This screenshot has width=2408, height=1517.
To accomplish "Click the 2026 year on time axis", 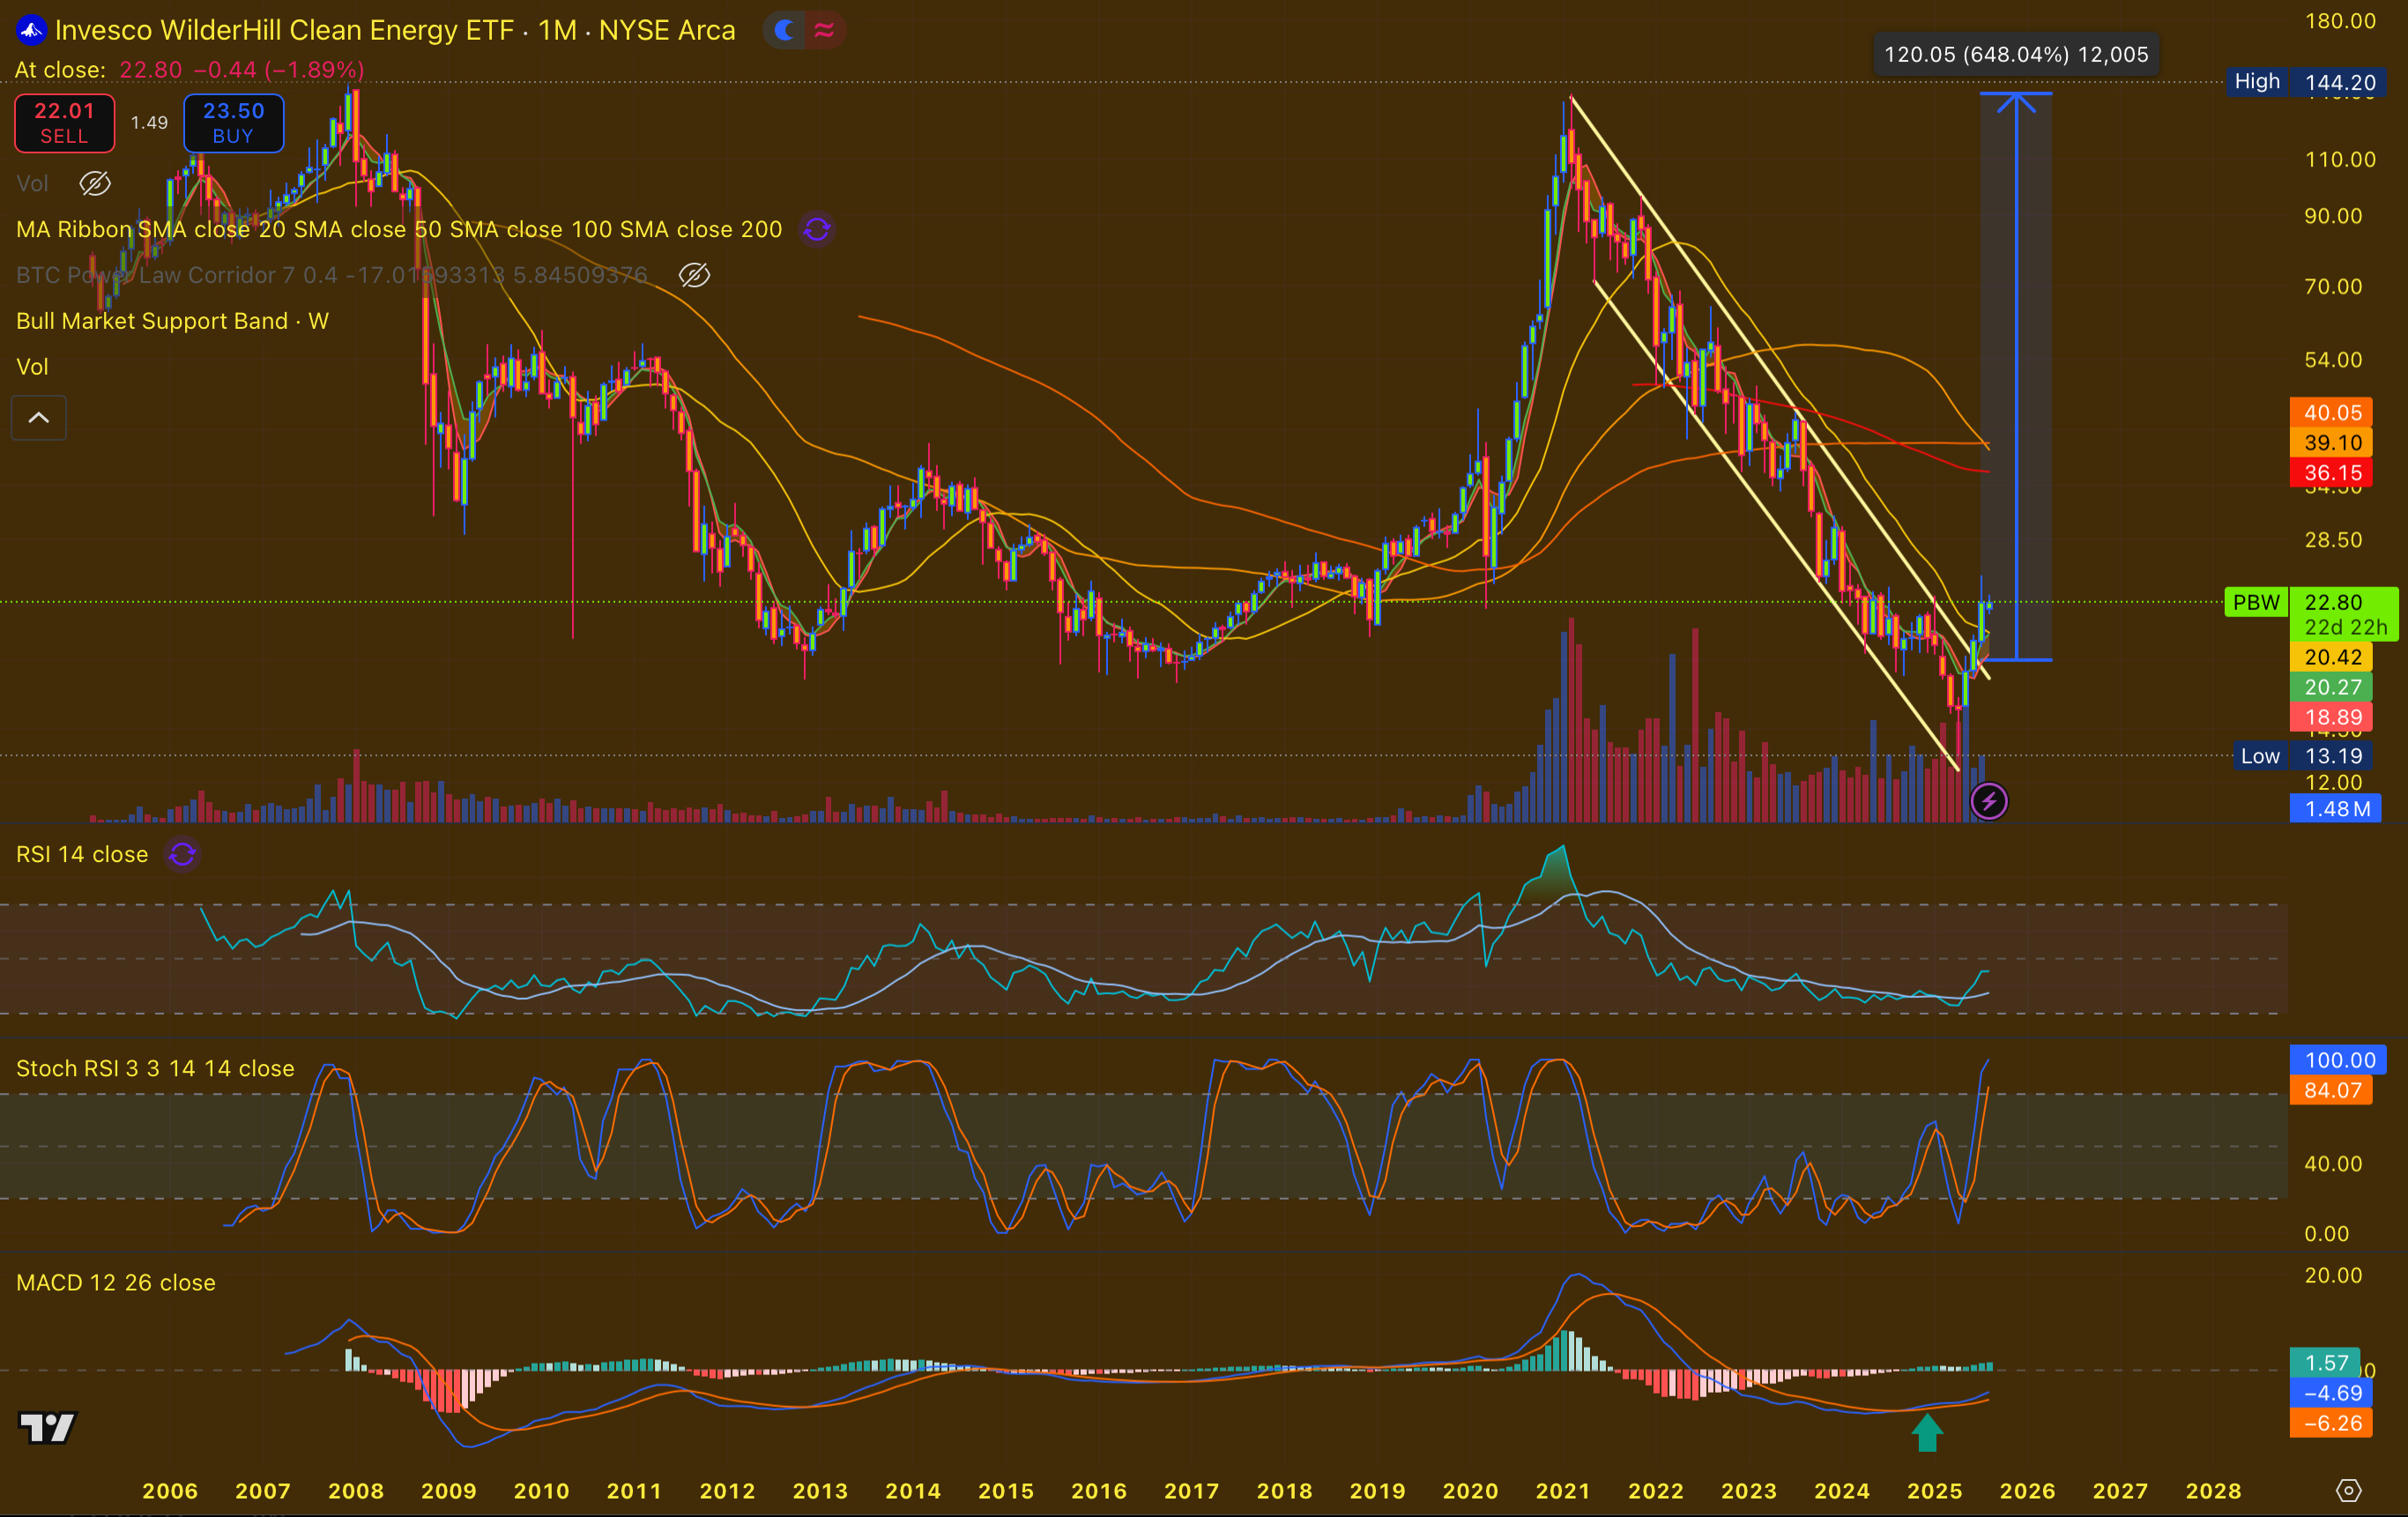I will point(2027,1490).
